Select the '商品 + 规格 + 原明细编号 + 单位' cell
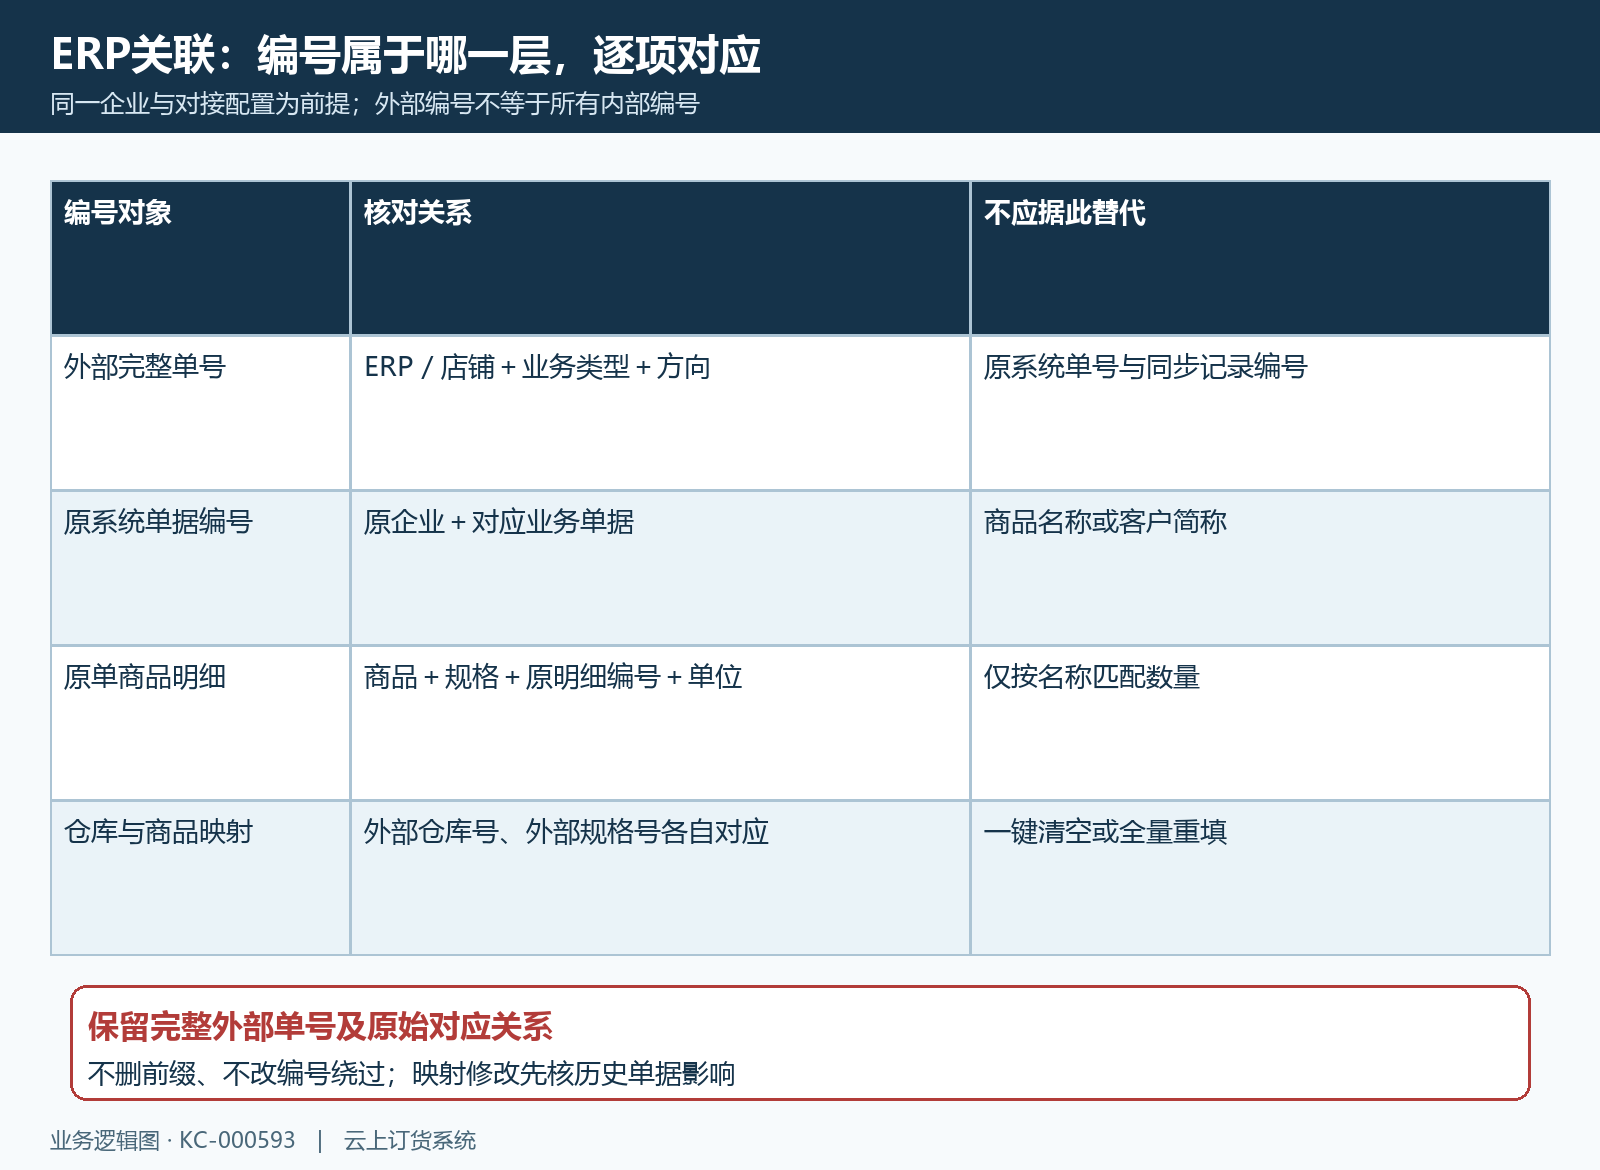The height and width of the screenshot is (1170, 1600). (x=660, y=723)
